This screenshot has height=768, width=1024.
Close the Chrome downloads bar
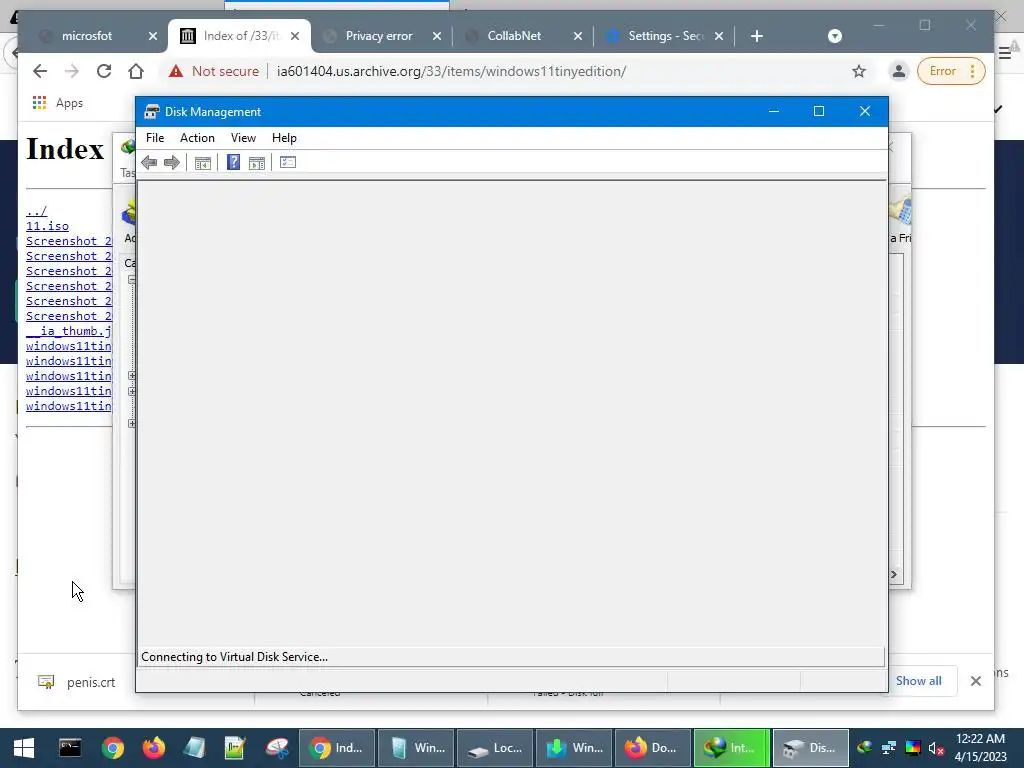976,681
